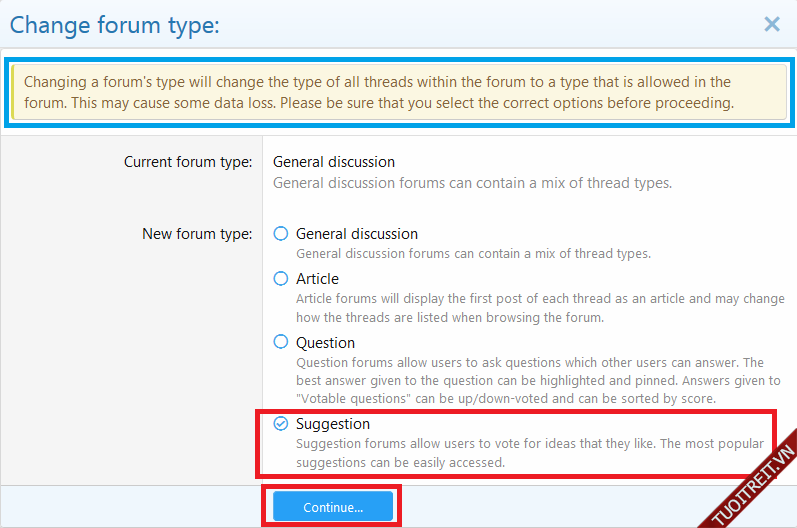The width and height of the screenshot is (797, 528).
Task: Click the checked Suggestion radio button
Action: pyautogui.click(x=281, y=424)
